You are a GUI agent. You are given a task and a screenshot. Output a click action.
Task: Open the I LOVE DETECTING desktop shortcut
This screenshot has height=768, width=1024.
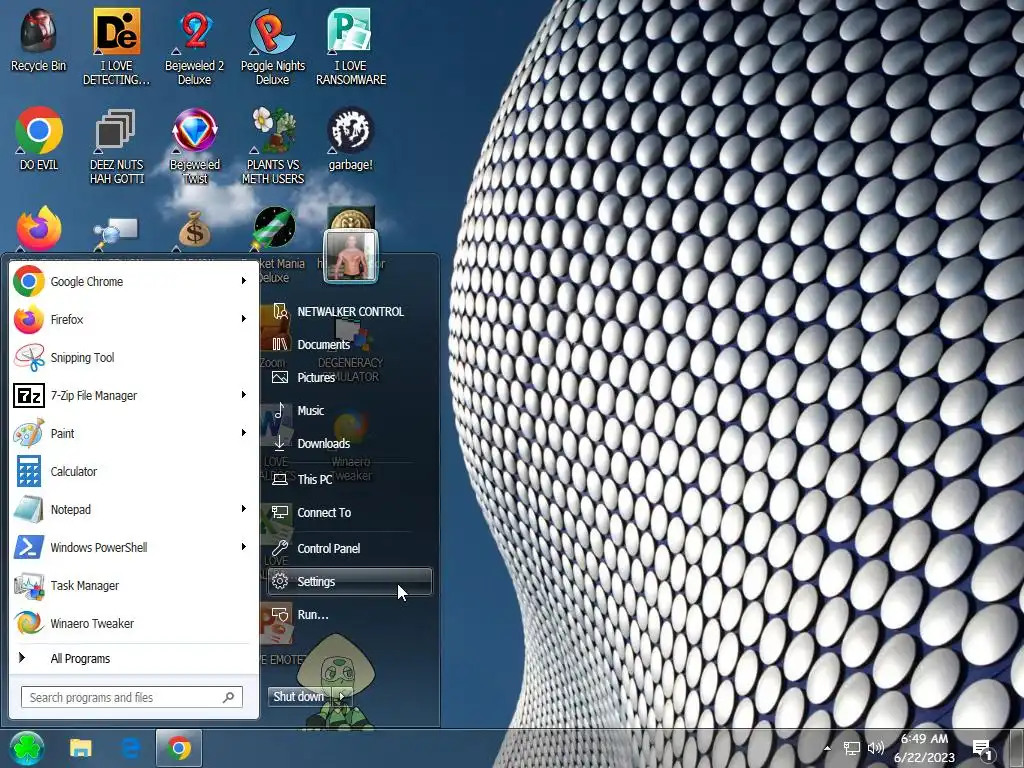click(116, 47)
